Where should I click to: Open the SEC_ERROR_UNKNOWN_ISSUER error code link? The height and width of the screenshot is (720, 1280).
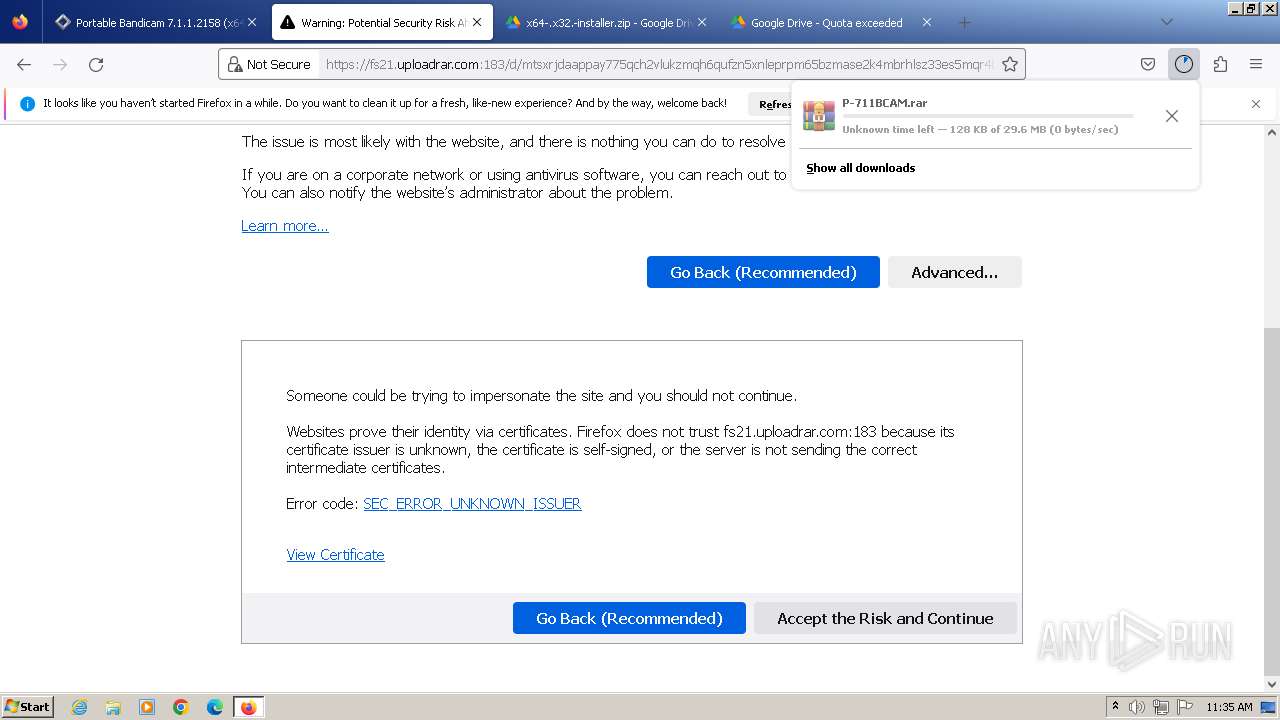(472, 504)
